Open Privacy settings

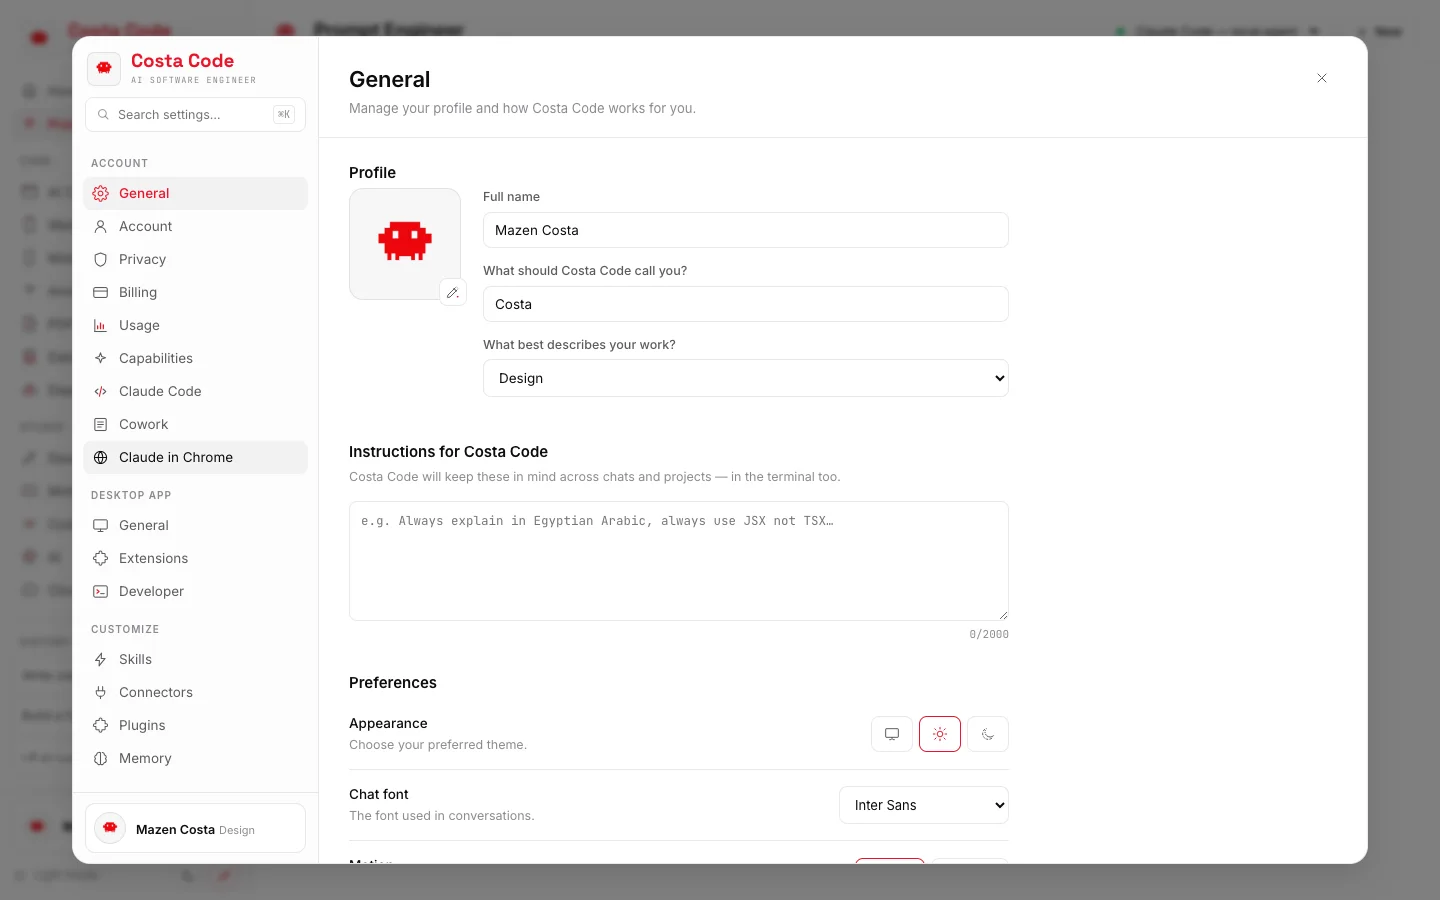(195, 259)
